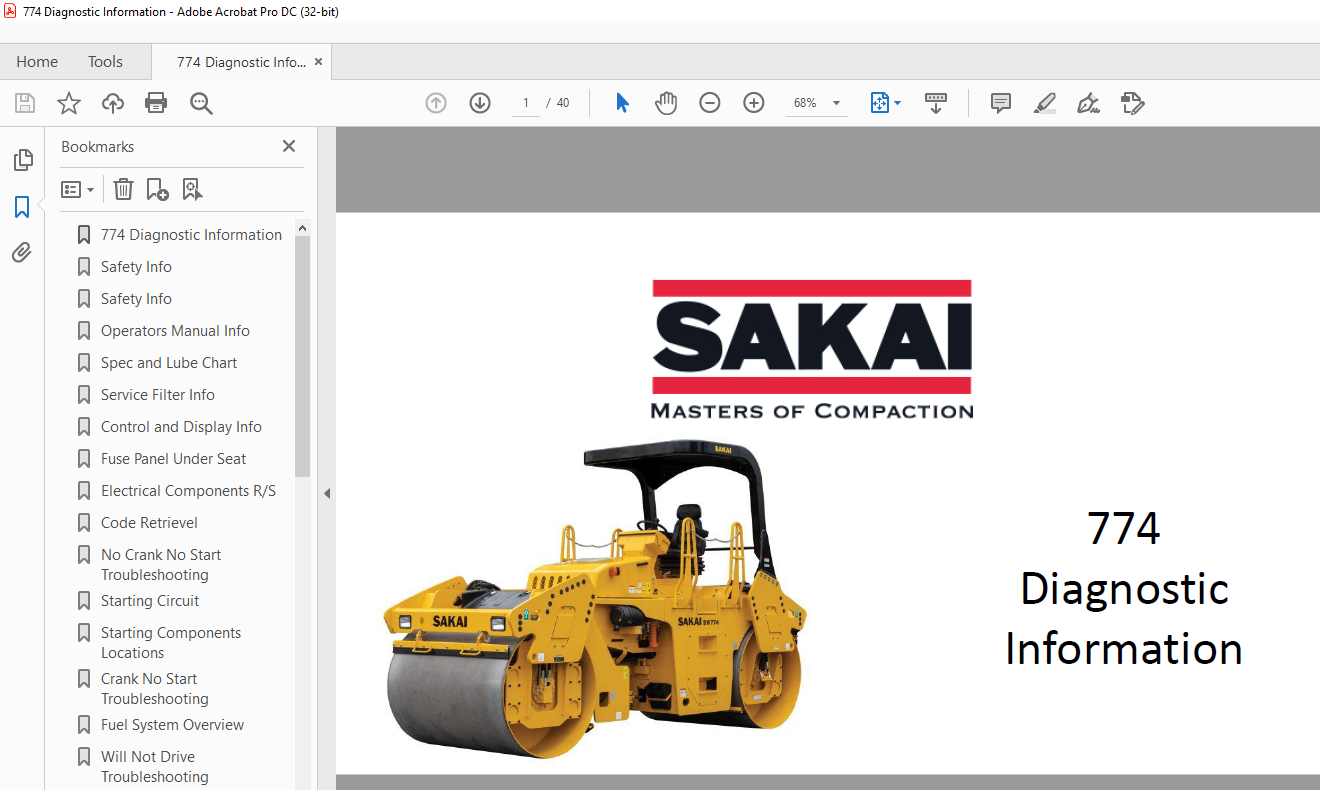This screenshot has width=1320, height=790.
Task: Click the 774 Diagnostic Information page title
Action: [x=1123, y=588]
